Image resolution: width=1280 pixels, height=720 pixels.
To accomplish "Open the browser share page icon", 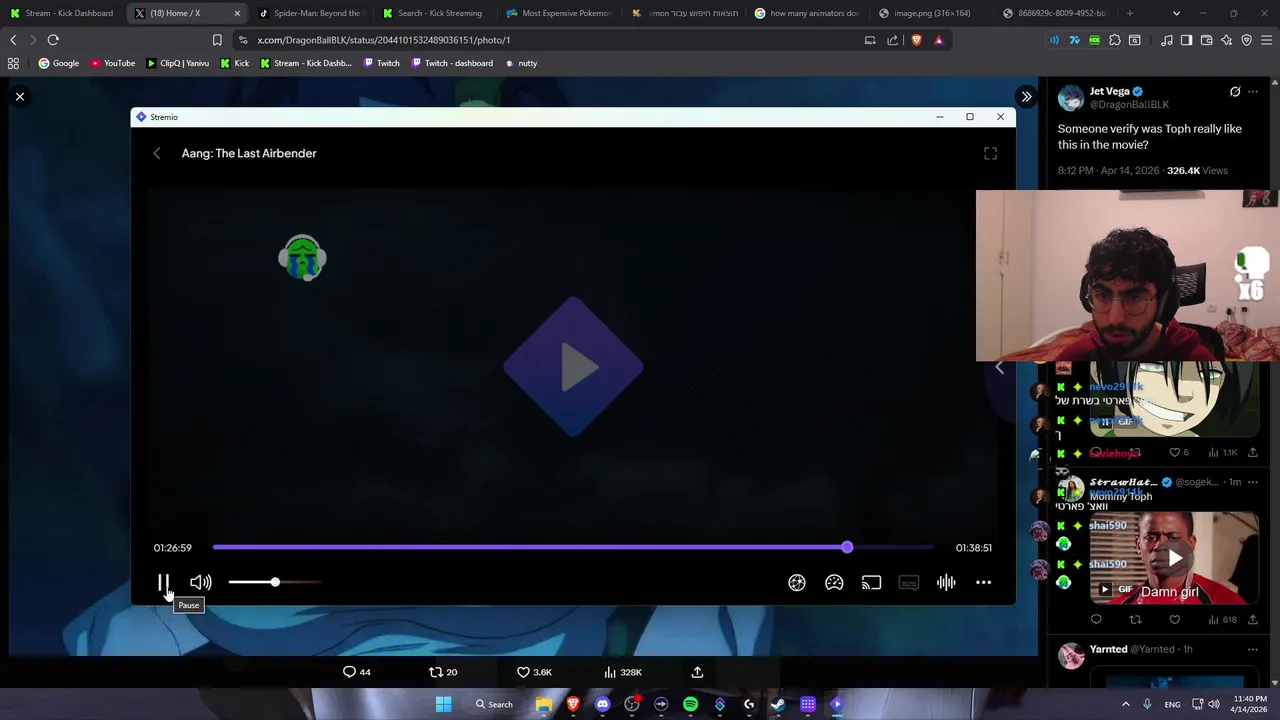I will [x=892, y=40].
